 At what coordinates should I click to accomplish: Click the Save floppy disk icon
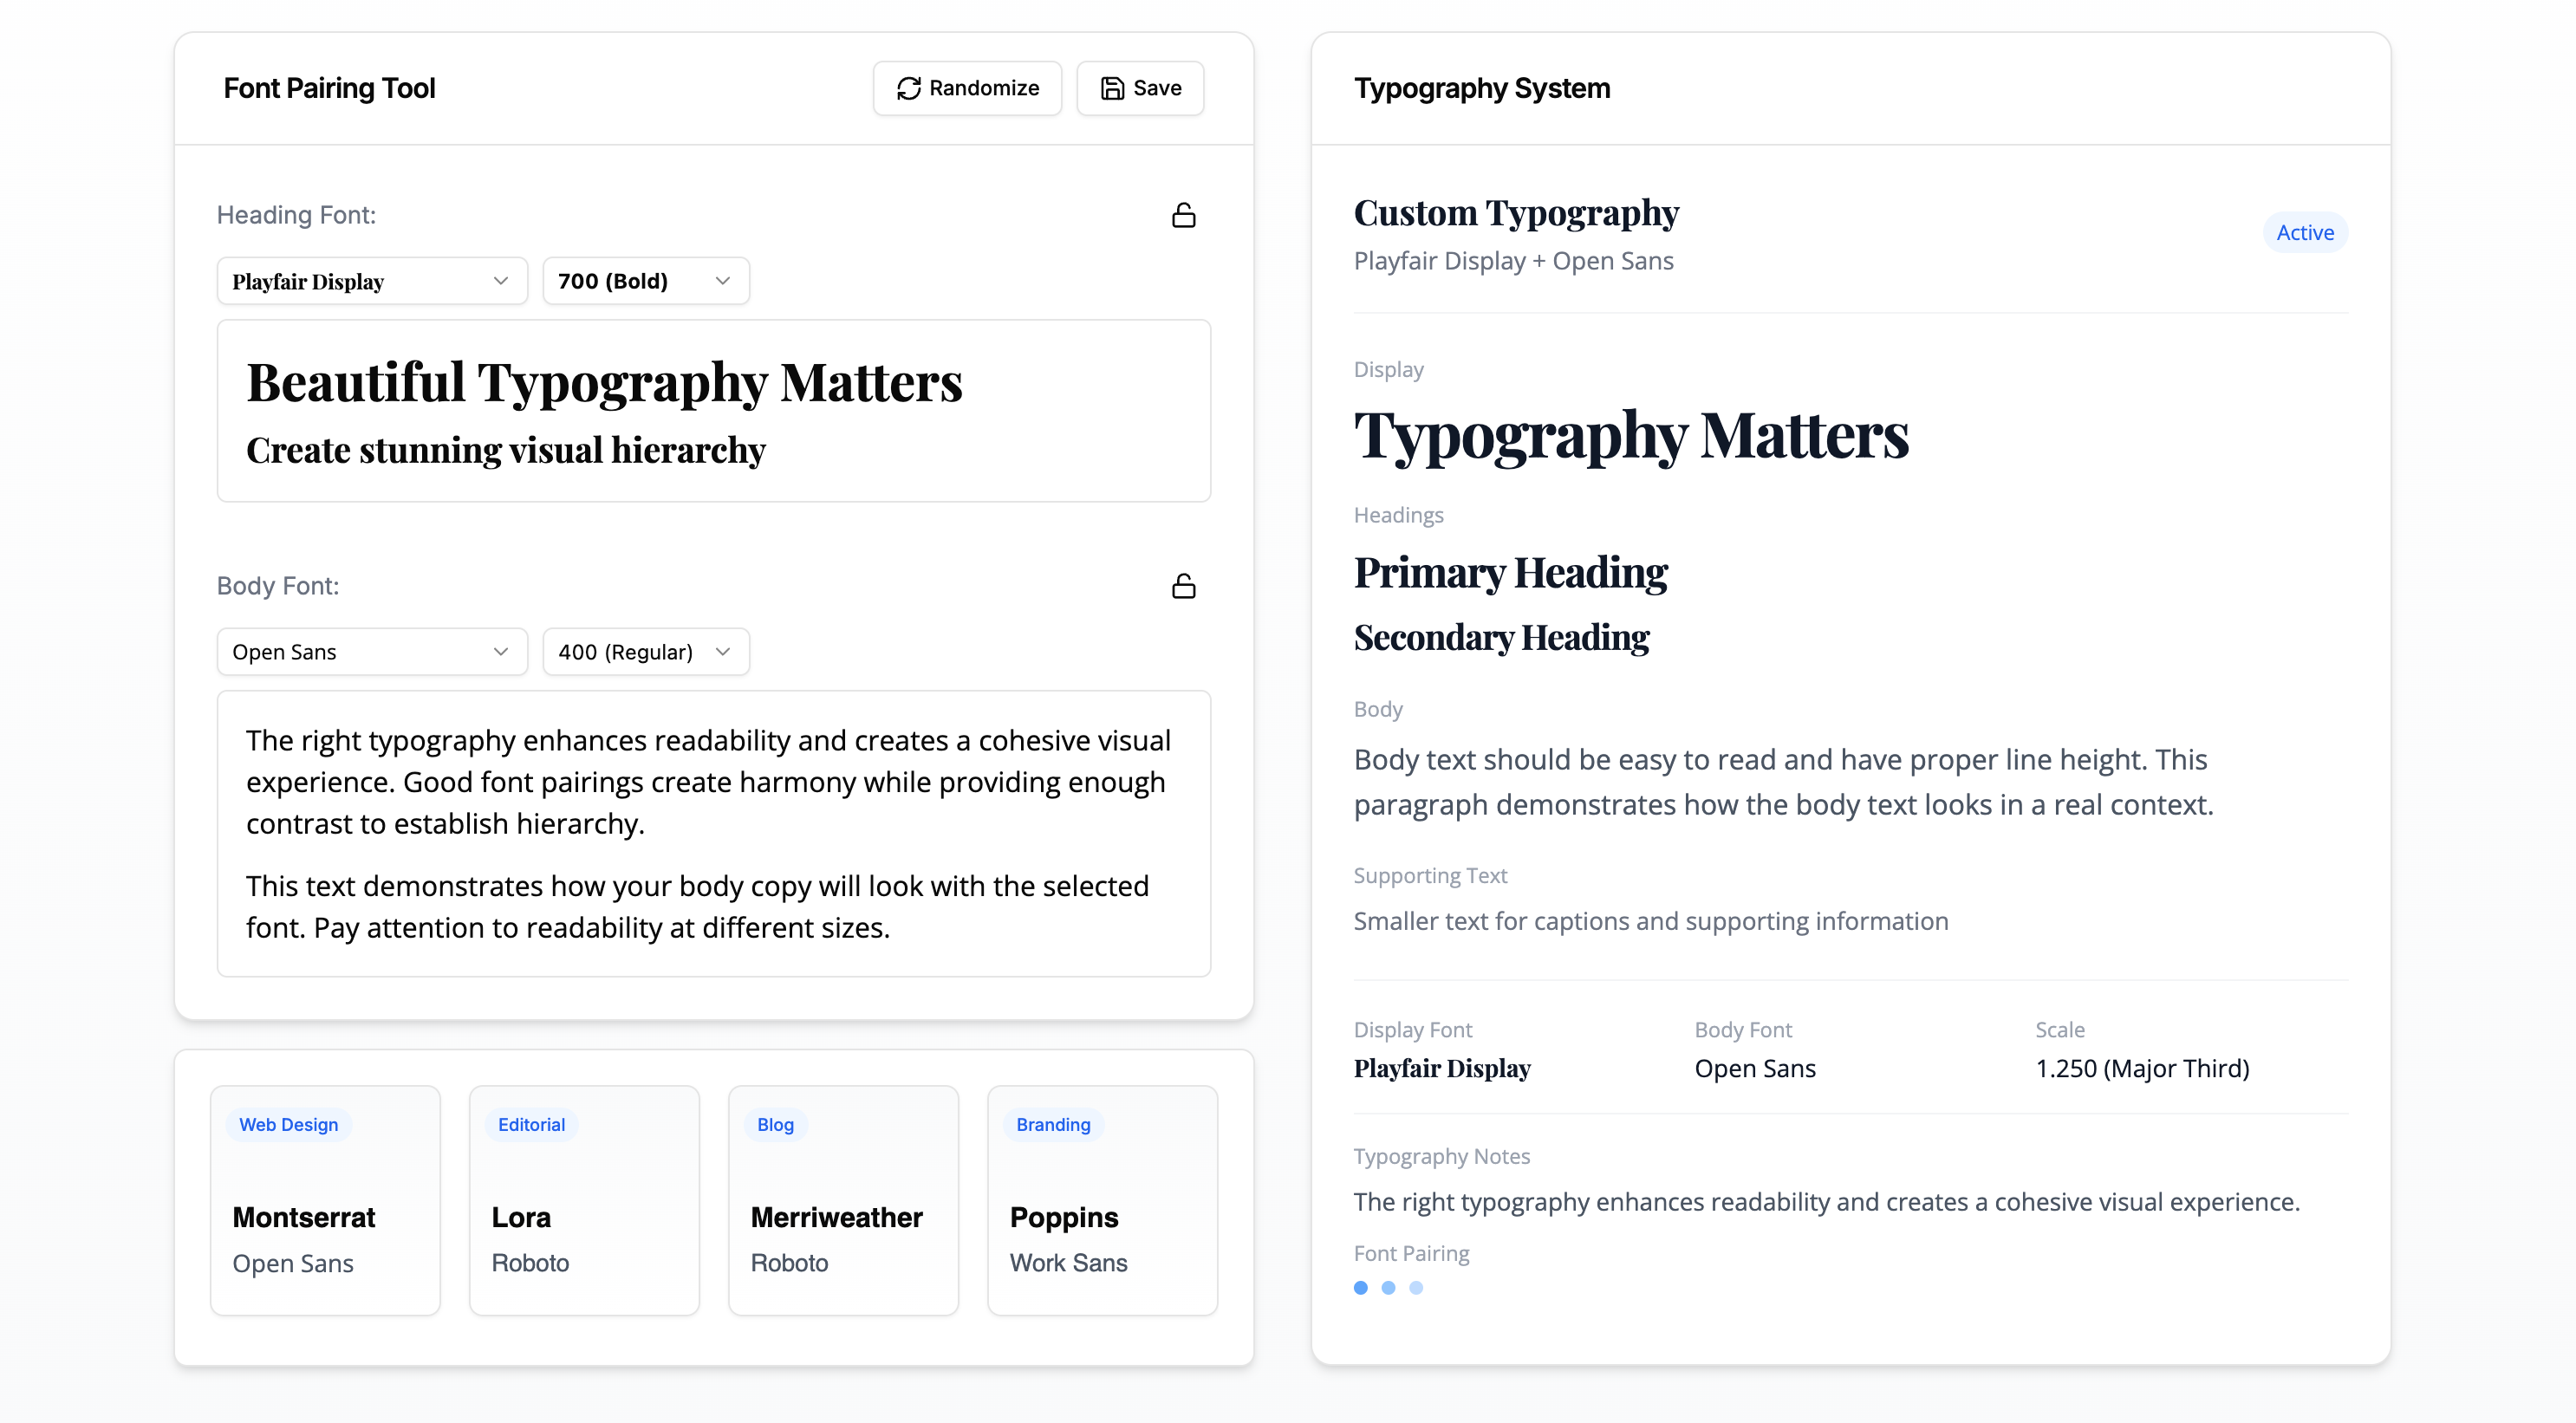pyautogui.click(x=1112, y=88)
